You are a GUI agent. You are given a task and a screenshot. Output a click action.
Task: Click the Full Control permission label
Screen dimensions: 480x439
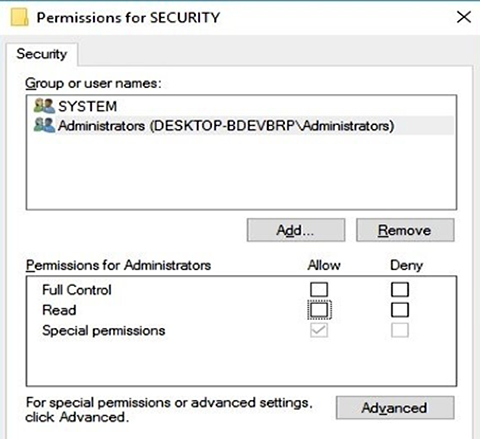pos(77,290)
